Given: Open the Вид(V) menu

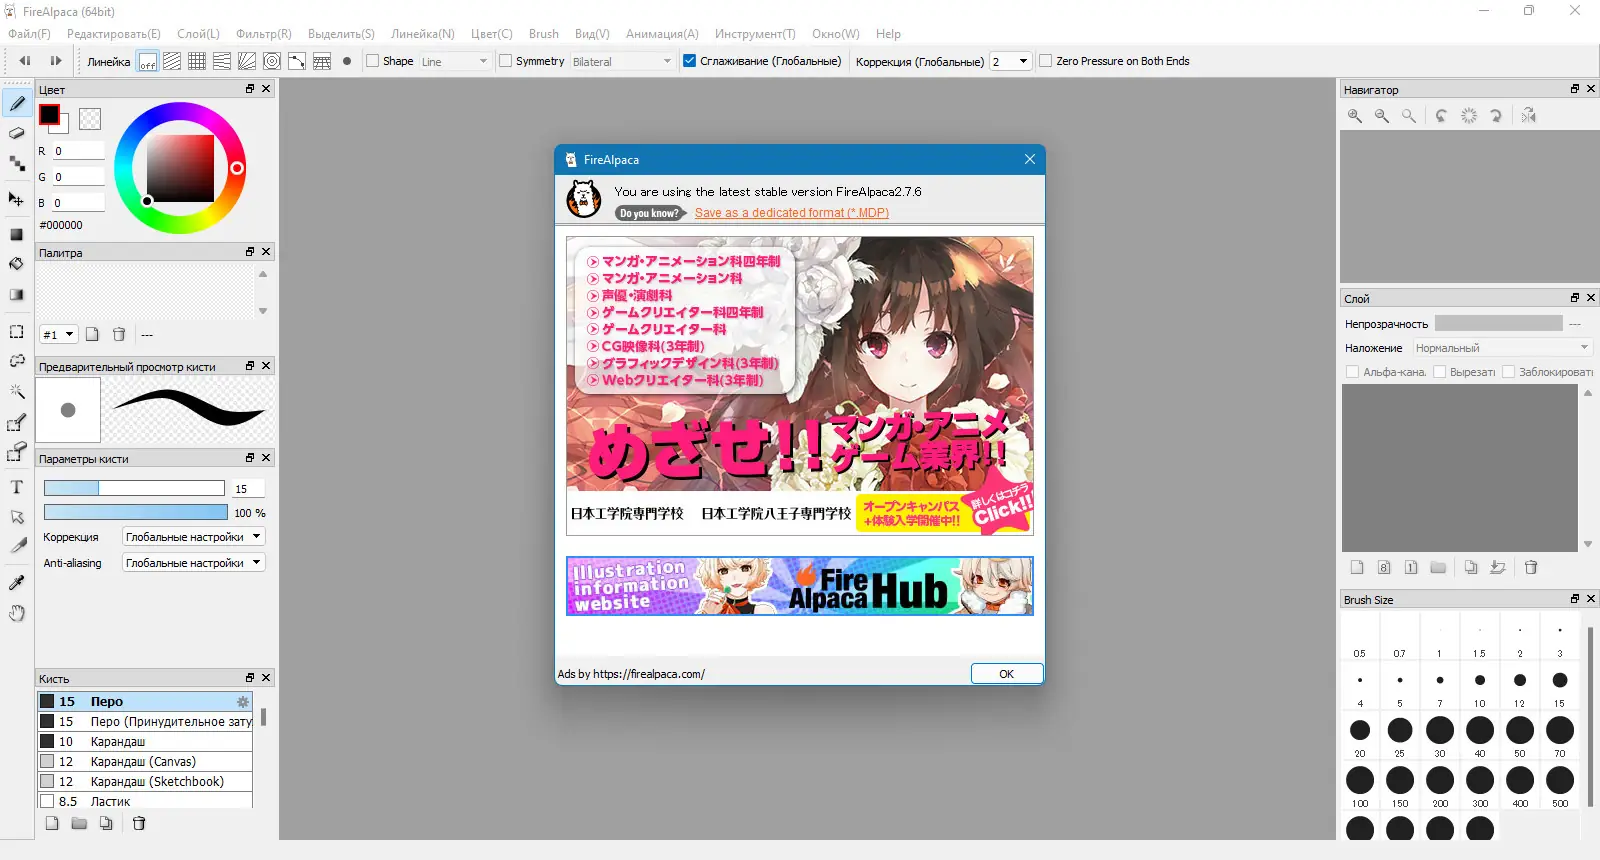Looking at the screenshot, I should 592,34.
